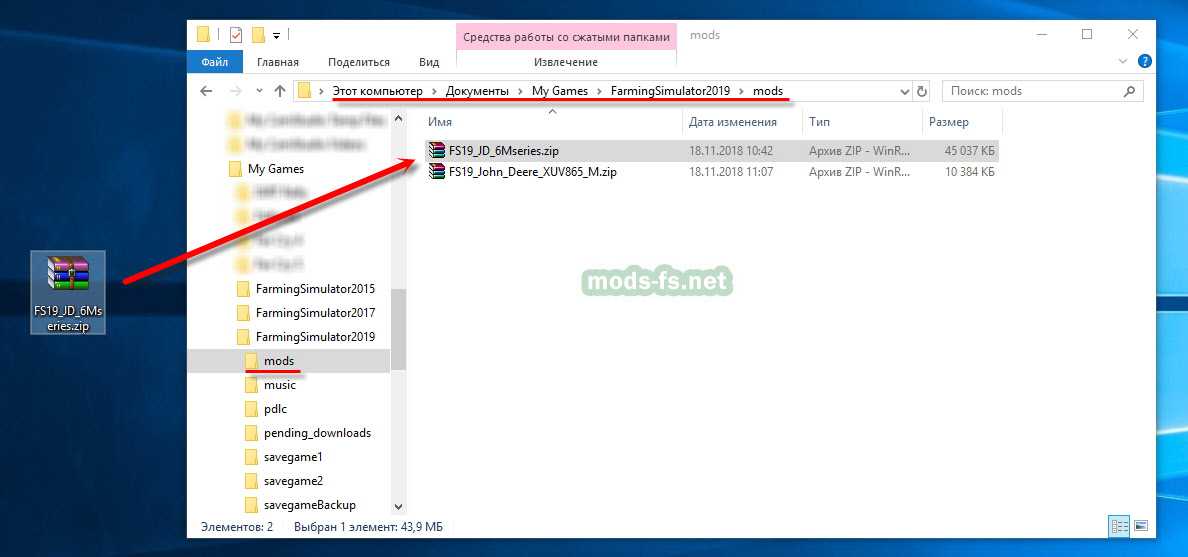1188x557 pixels.
Task: Click FarmingSimulator2019 in the address path
Action: pos(671,91)
